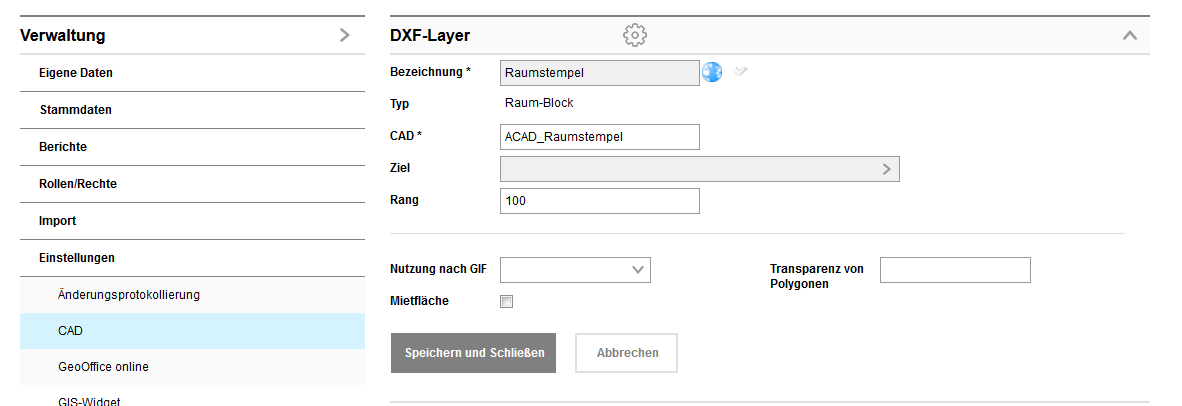
Task: Focus the Rang input field
Action: pos(599,201)
